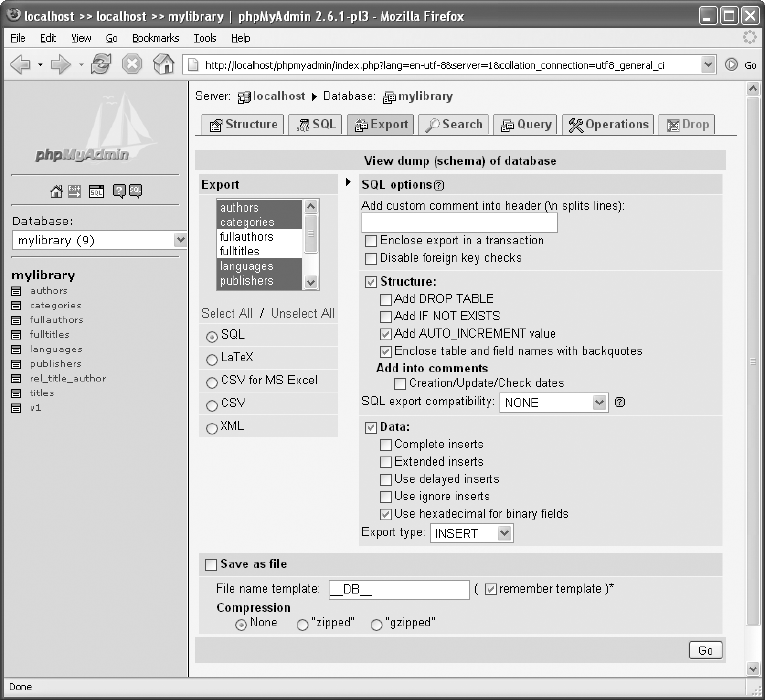Uncheck Add AUTO_INCREMENT value
This screenshot has width=765, height=700.
point(385,334)
